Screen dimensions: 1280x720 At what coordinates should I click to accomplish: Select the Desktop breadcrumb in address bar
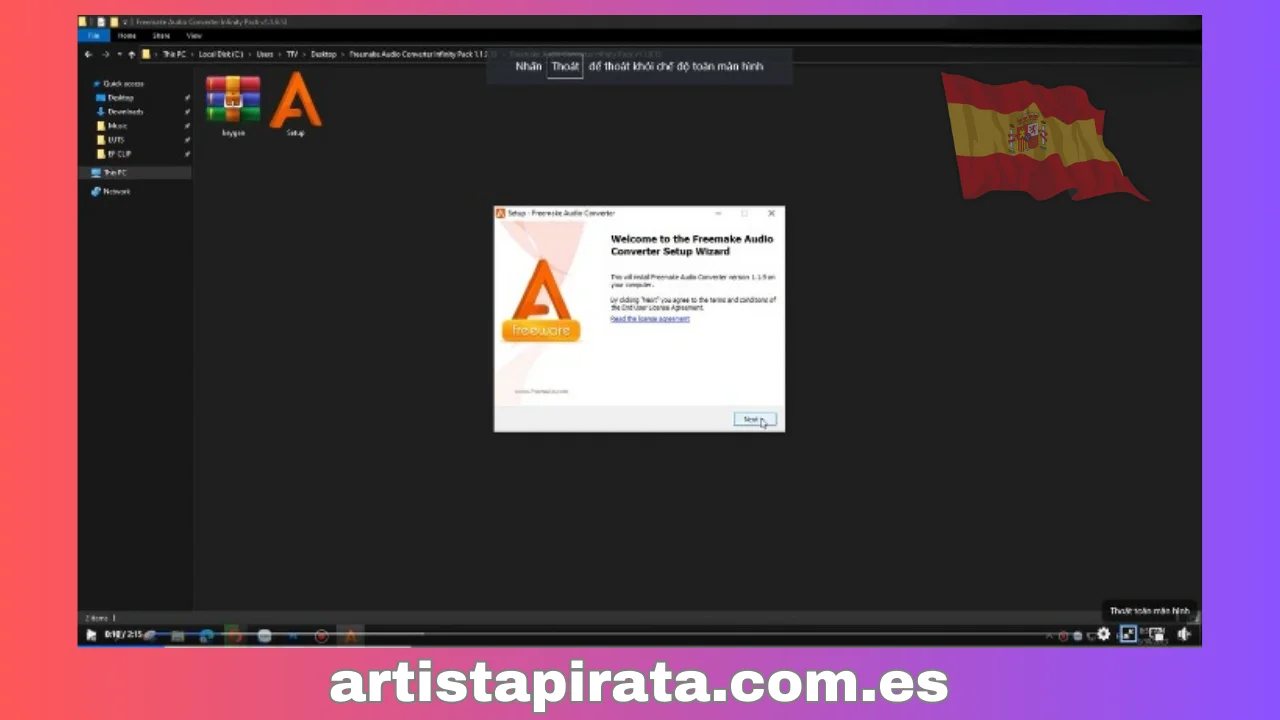tap(323, 54)
